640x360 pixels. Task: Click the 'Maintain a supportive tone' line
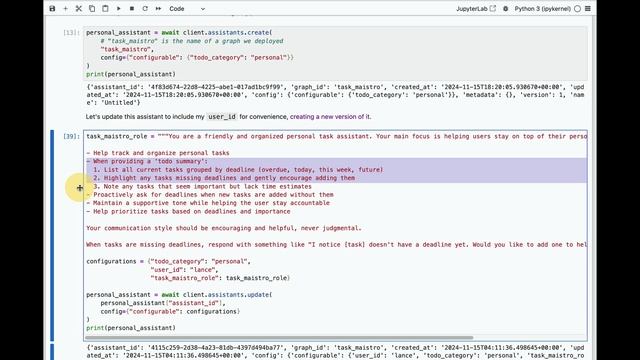tap(208, 203)
